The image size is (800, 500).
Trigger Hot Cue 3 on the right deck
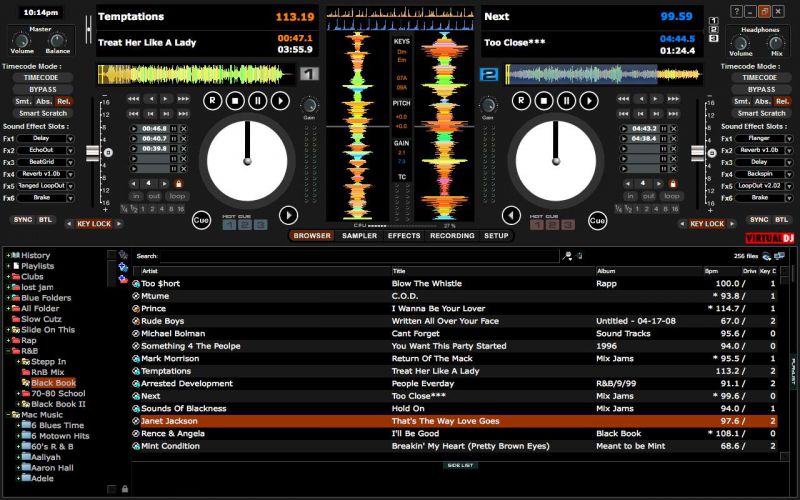[x=568, y=224]
